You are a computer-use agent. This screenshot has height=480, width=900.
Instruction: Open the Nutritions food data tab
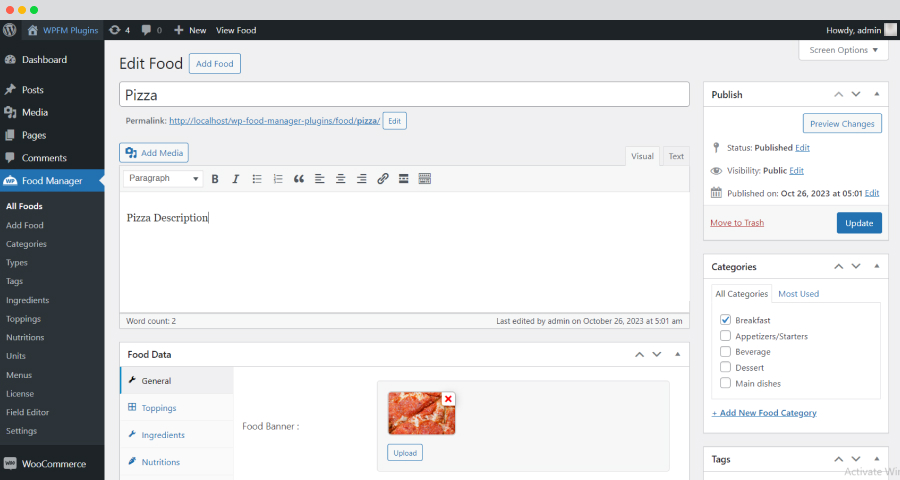177,462
